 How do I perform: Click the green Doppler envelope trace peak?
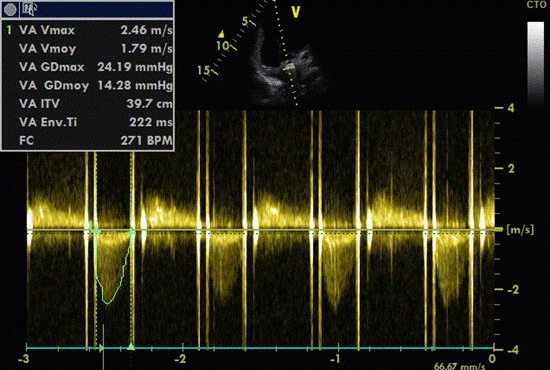107,302
